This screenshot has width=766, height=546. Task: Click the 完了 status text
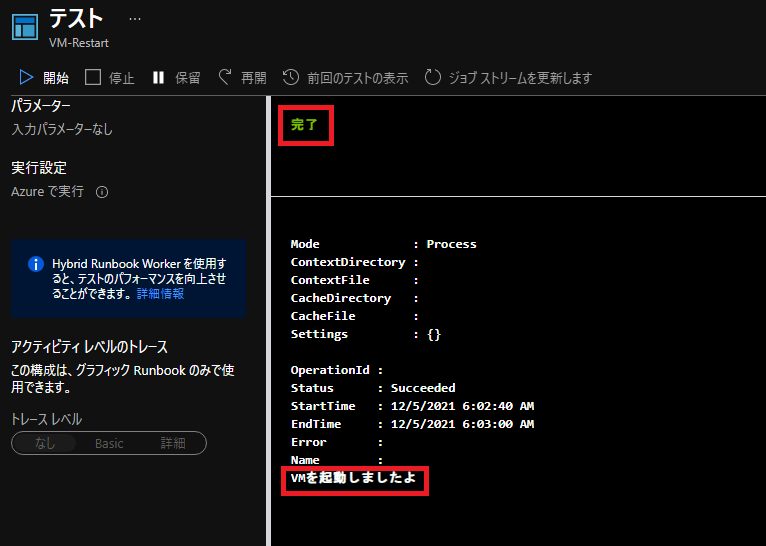click(304, 125)
